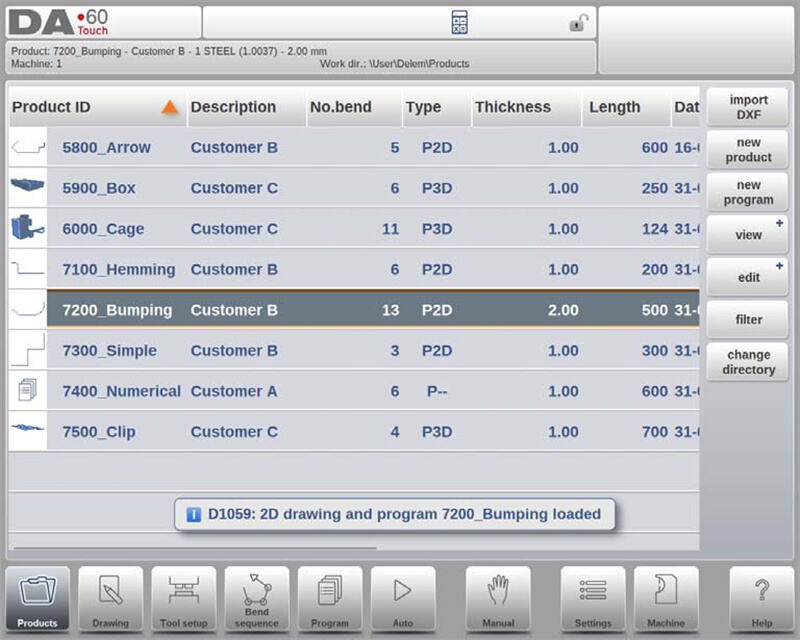The height and width of the screenshot is (640, 800).
Task: Start Auto mode
Action: click(x=403, y=599)
